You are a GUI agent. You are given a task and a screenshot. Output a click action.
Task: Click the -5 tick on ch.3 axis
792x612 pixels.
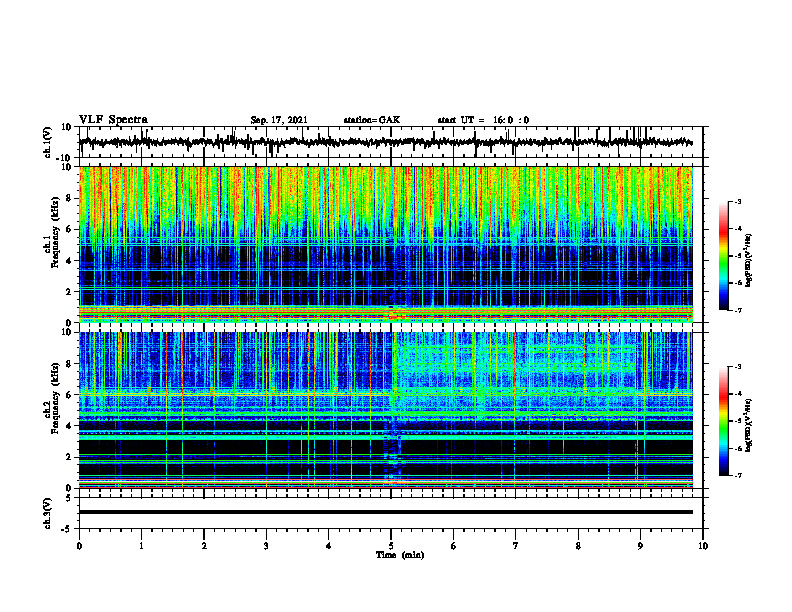point(68,529)
